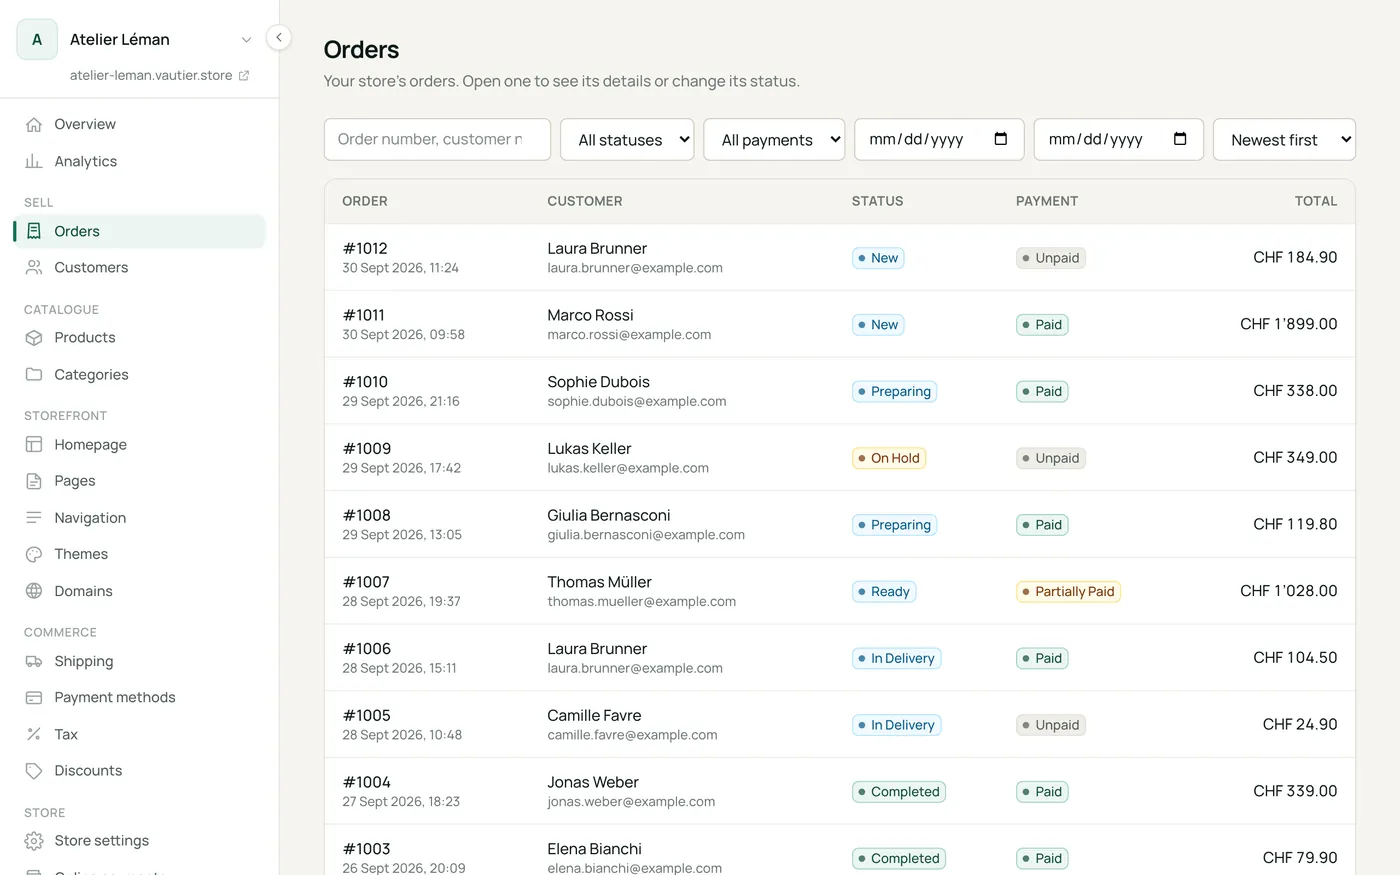Open the All statuses filter dropdown
Viewport: 1400px width, 875px height.
tap(627, 140)
